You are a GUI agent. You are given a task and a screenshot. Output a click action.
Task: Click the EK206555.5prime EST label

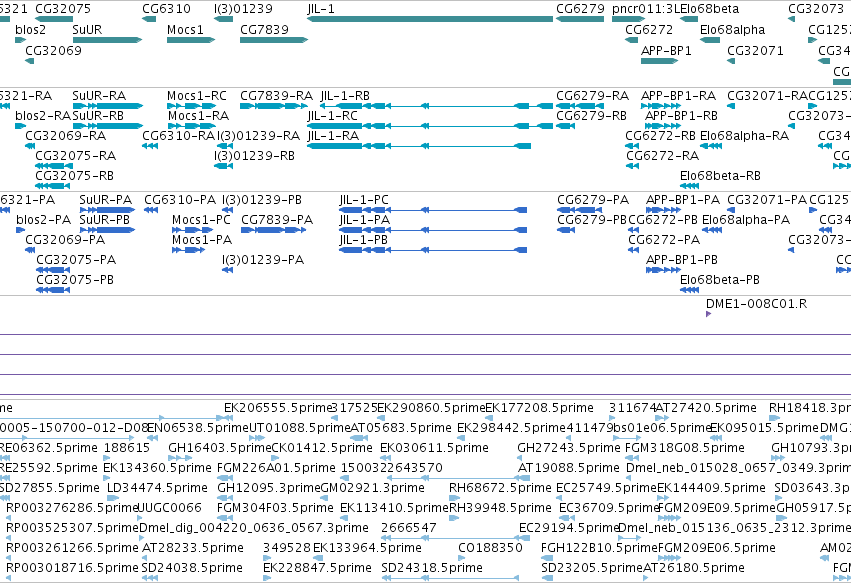[278, 408]
